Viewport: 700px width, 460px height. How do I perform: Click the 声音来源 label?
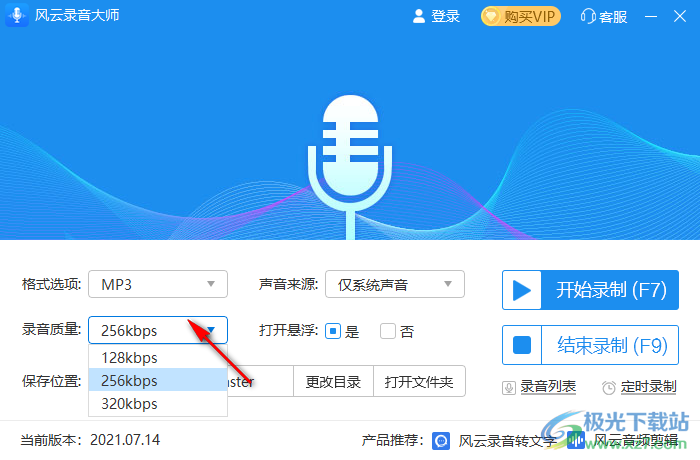[x=288, y=284]
